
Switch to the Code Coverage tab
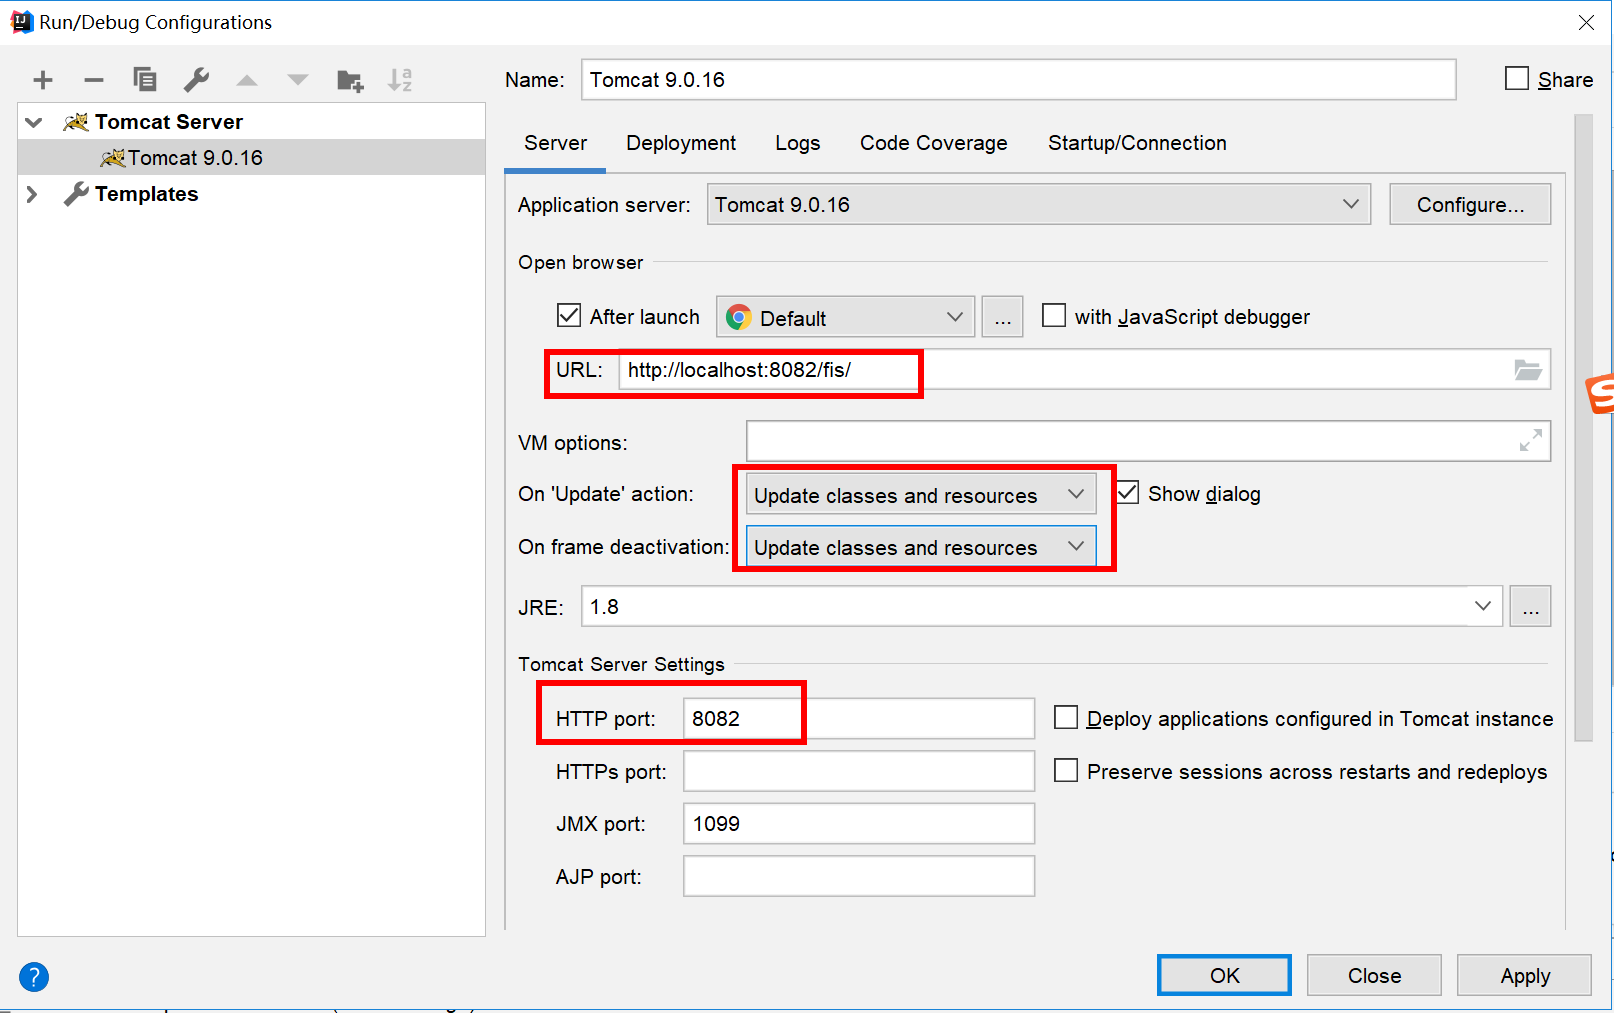coord(934,143)
